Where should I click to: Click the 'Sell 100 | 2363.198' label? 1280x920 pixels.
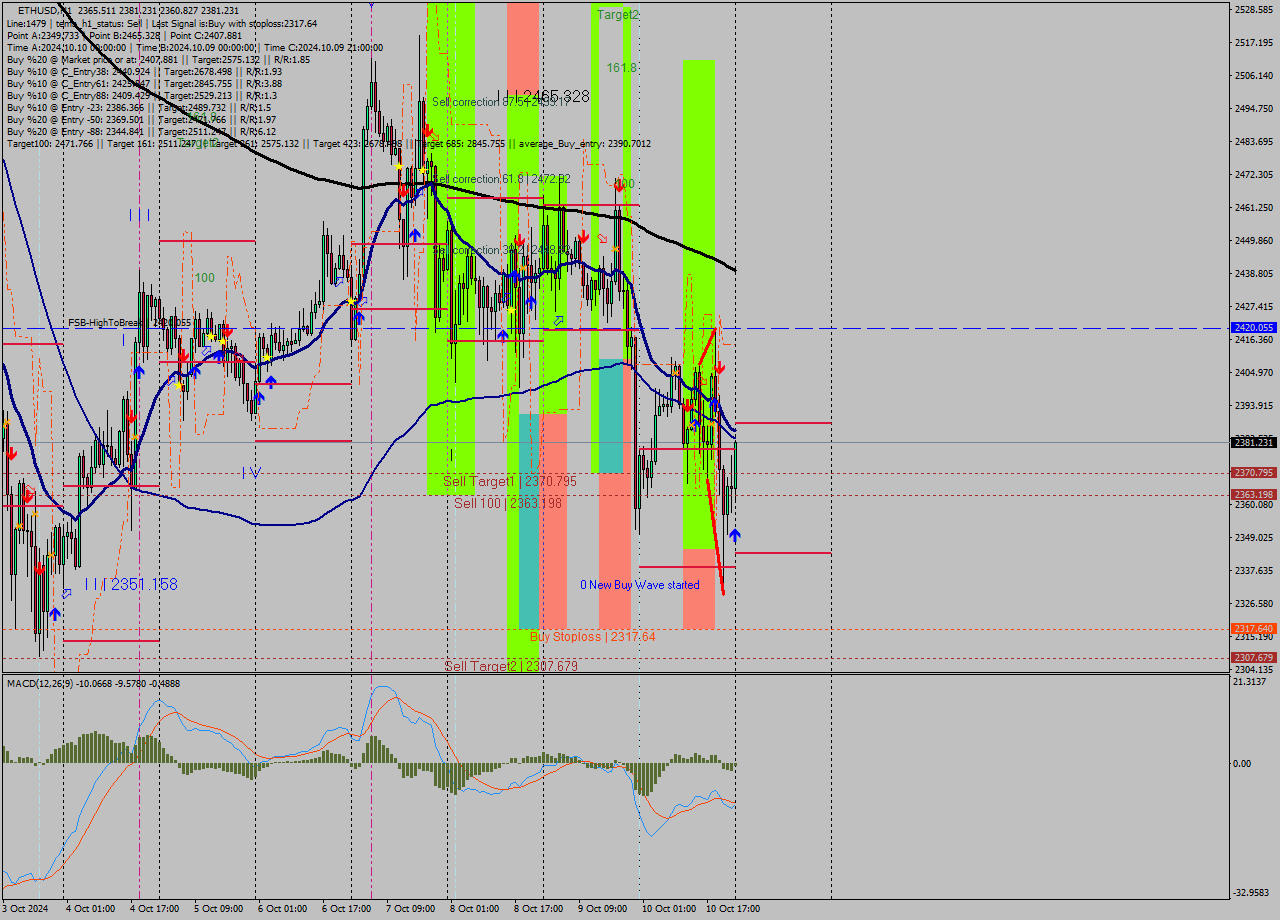point(508,503)
